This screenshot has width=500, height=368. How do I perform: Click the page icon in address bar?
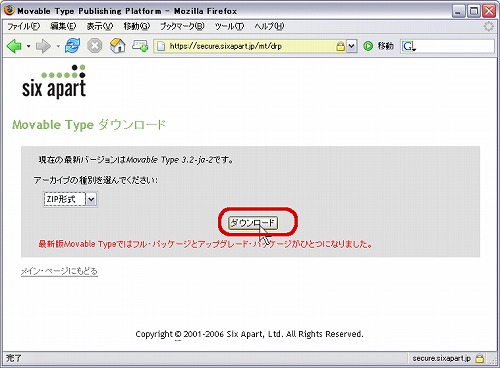coord(161,46)
